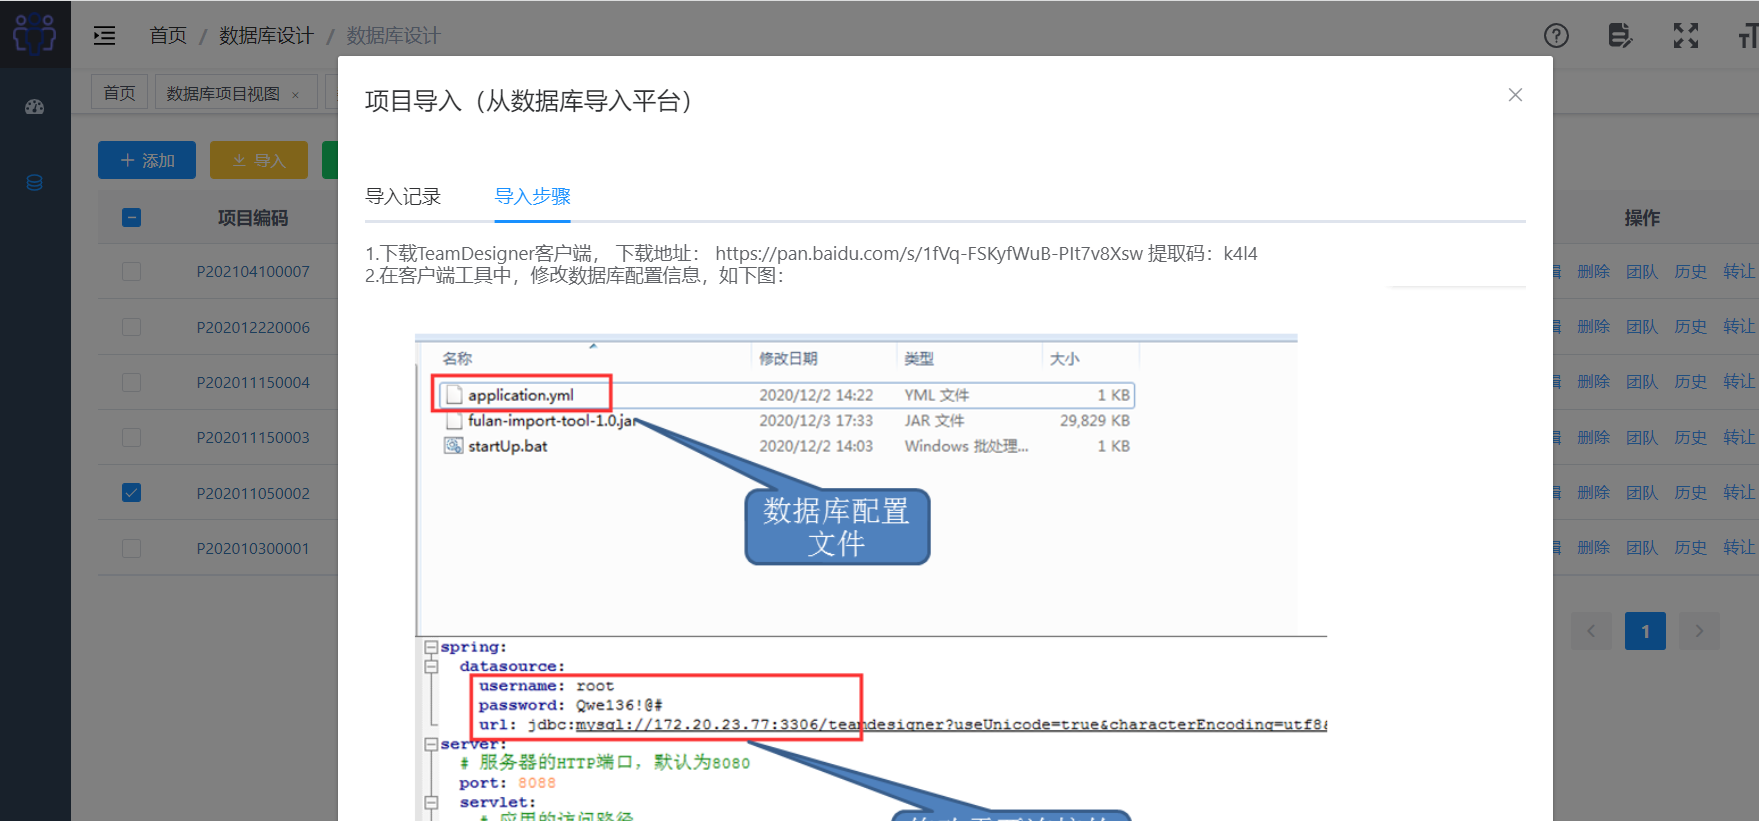Click the dialog title 项目导入（从数据库导入平台）
The width and height of the screenshot is (1759, 821).
click(530, 101)
